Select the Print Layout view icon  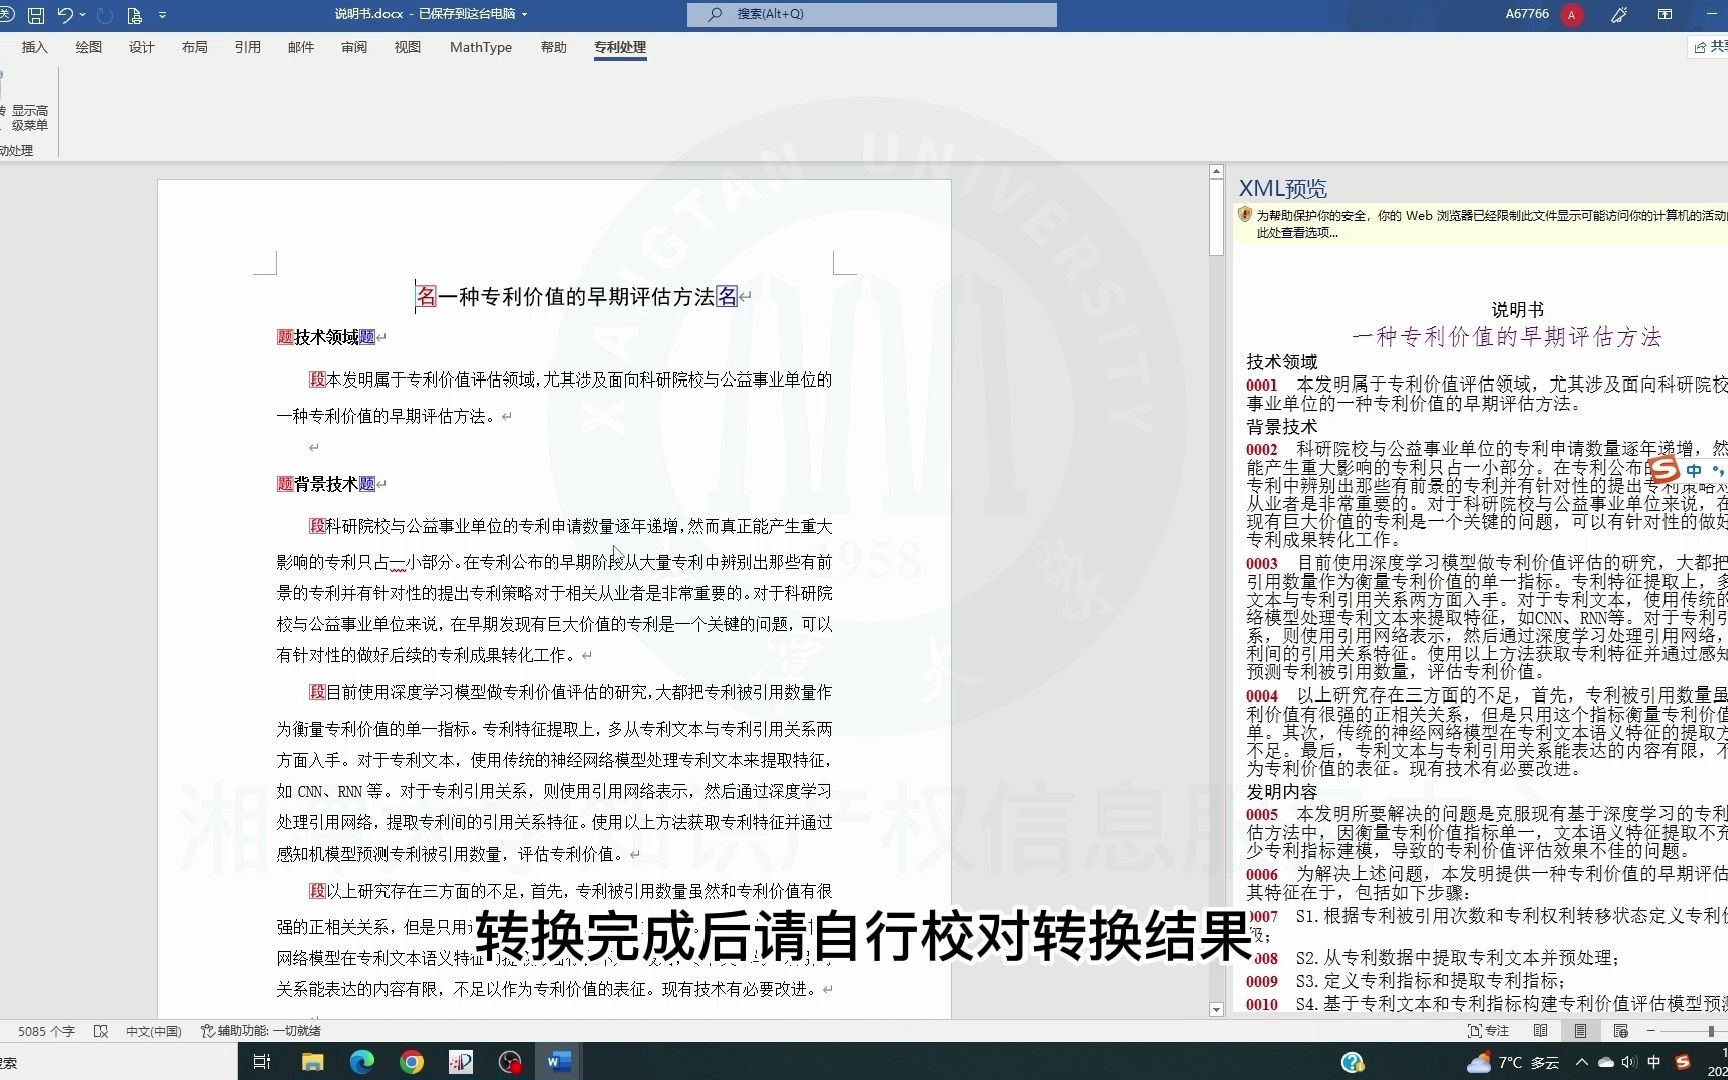(x=1580, y=1031)
